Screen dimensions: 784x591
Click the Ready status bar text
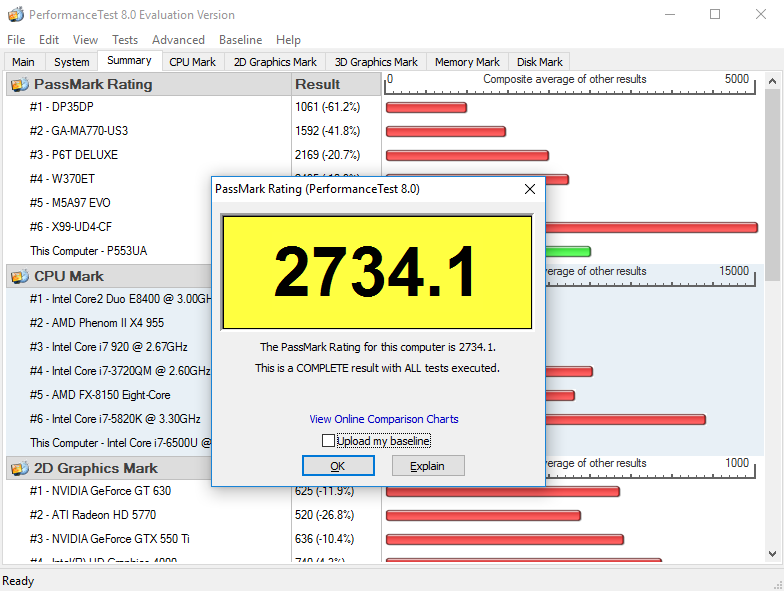pyautogui.click(x=18, y=581)
